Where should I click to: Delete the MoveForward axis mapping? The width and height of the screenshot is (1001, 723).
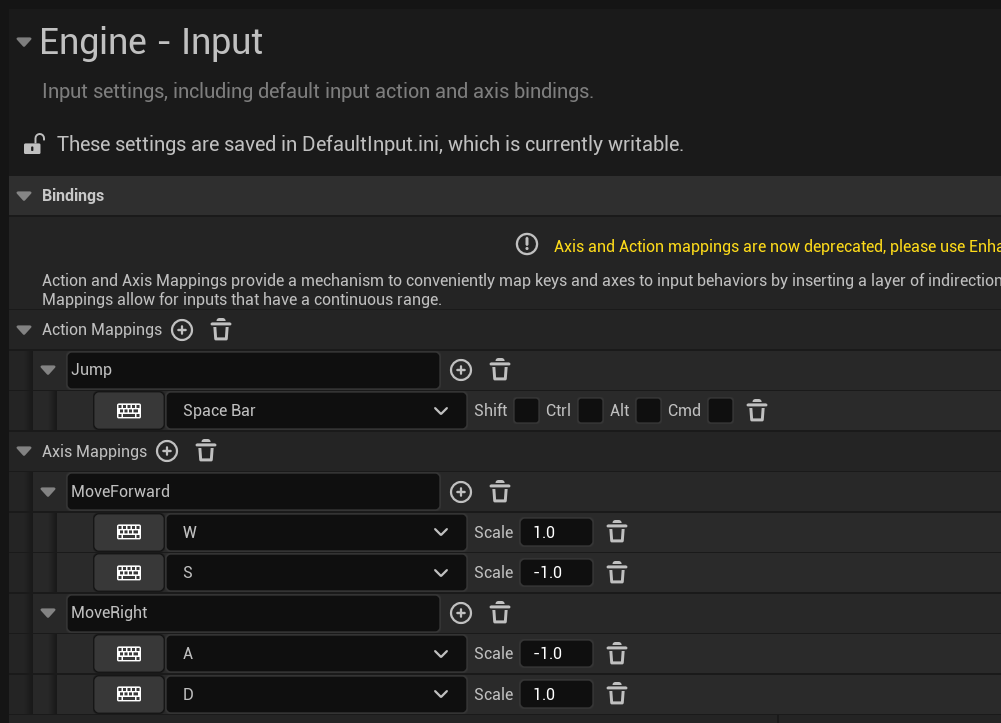(x=500, y=492)
